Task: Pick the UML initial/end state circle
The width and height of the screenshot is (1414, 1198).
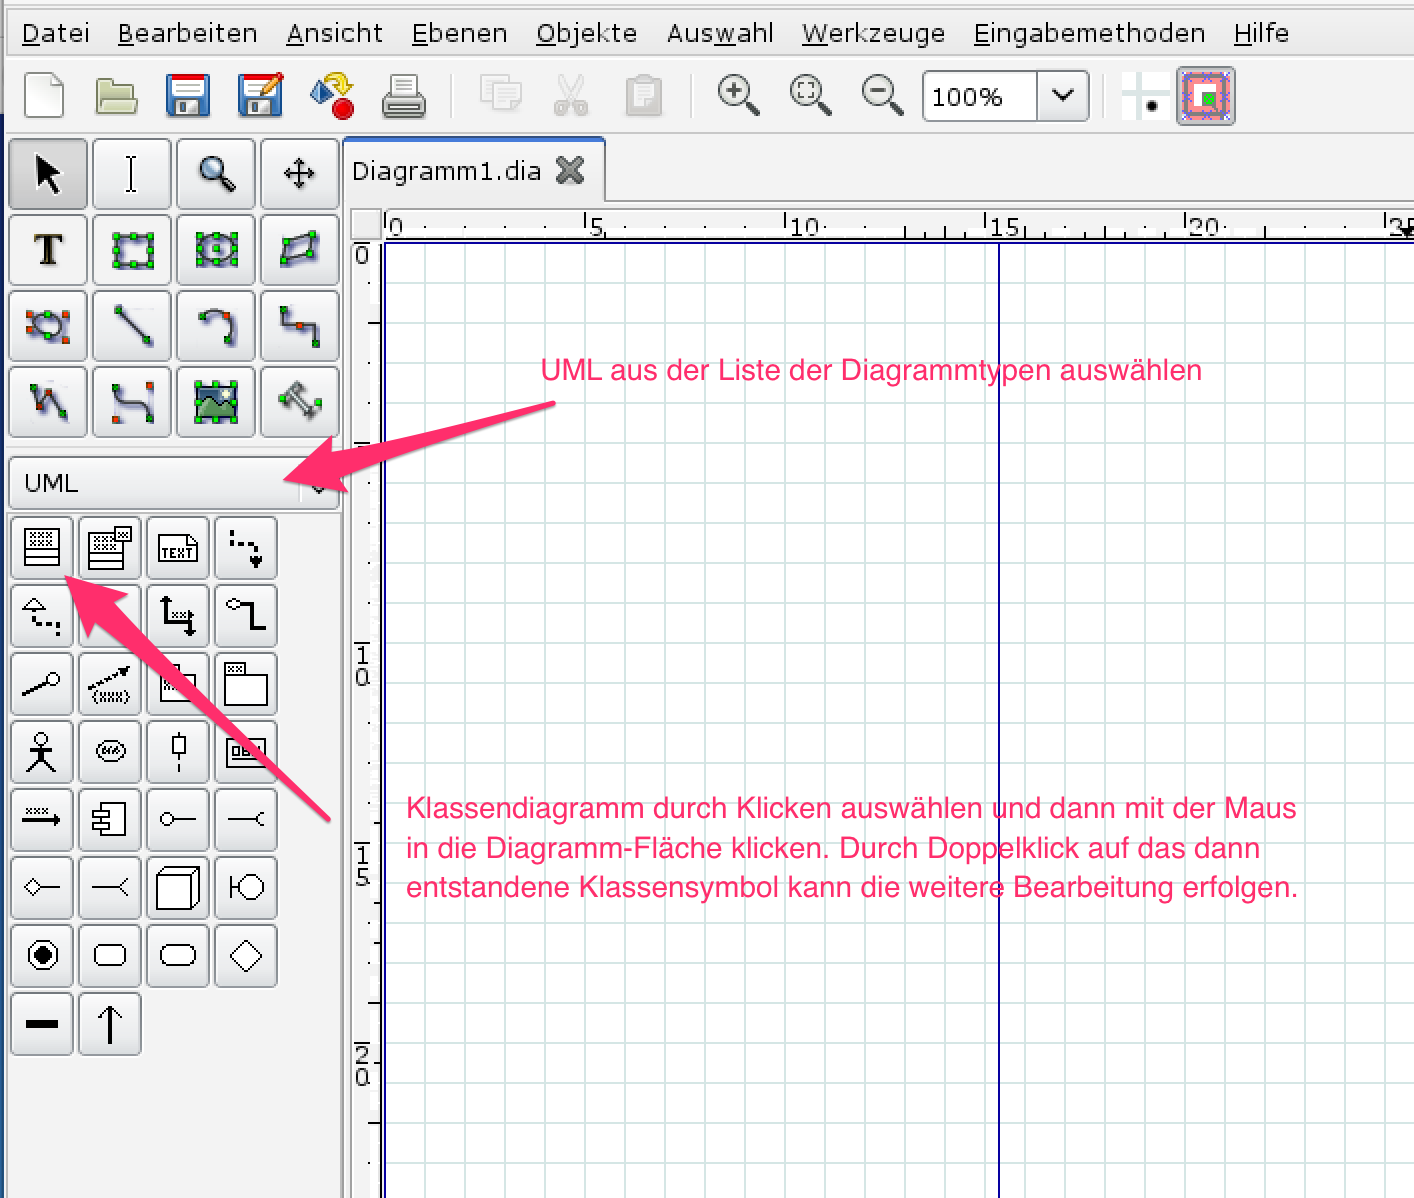Action: tap(42, 955)
